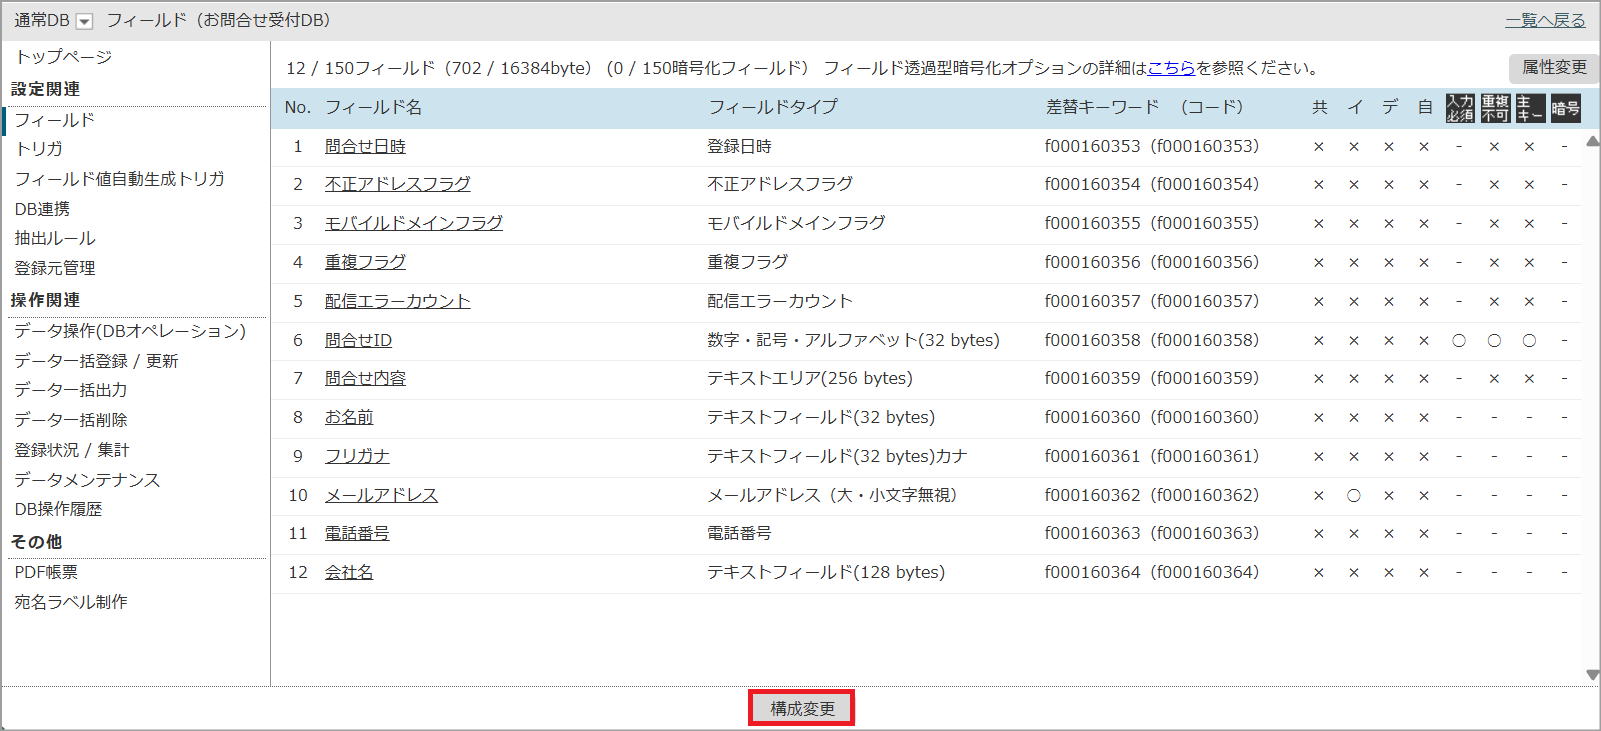The height and width of the screenshot is (731, 1601).
Task: Open the 問合せID field link
Action: (358, 340)
